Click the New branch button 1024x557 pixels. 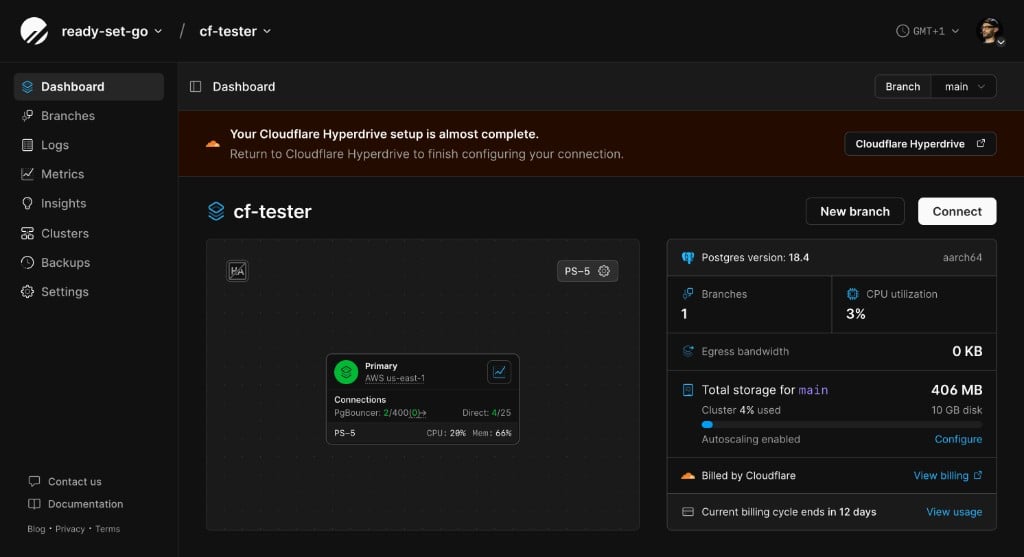855,212
